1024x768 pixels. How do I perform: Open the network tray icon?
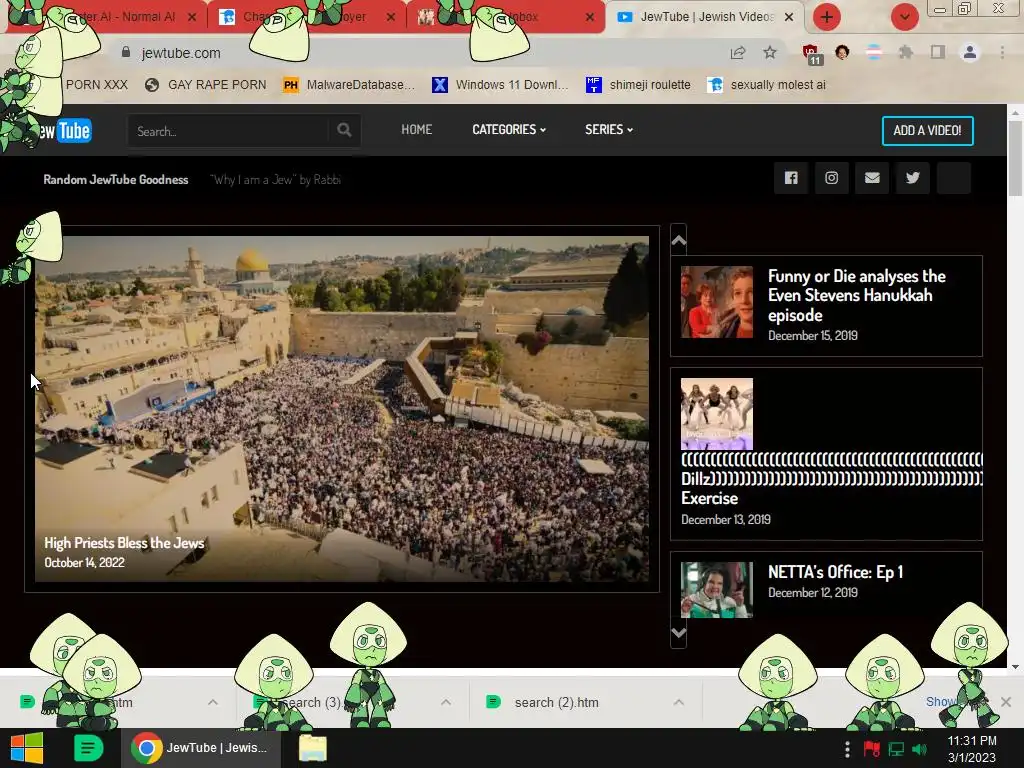(896, 749)
